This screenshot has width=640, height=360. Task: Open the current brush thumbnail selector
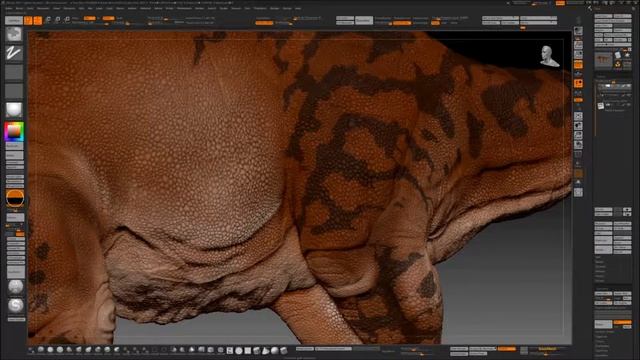point(14,34)
